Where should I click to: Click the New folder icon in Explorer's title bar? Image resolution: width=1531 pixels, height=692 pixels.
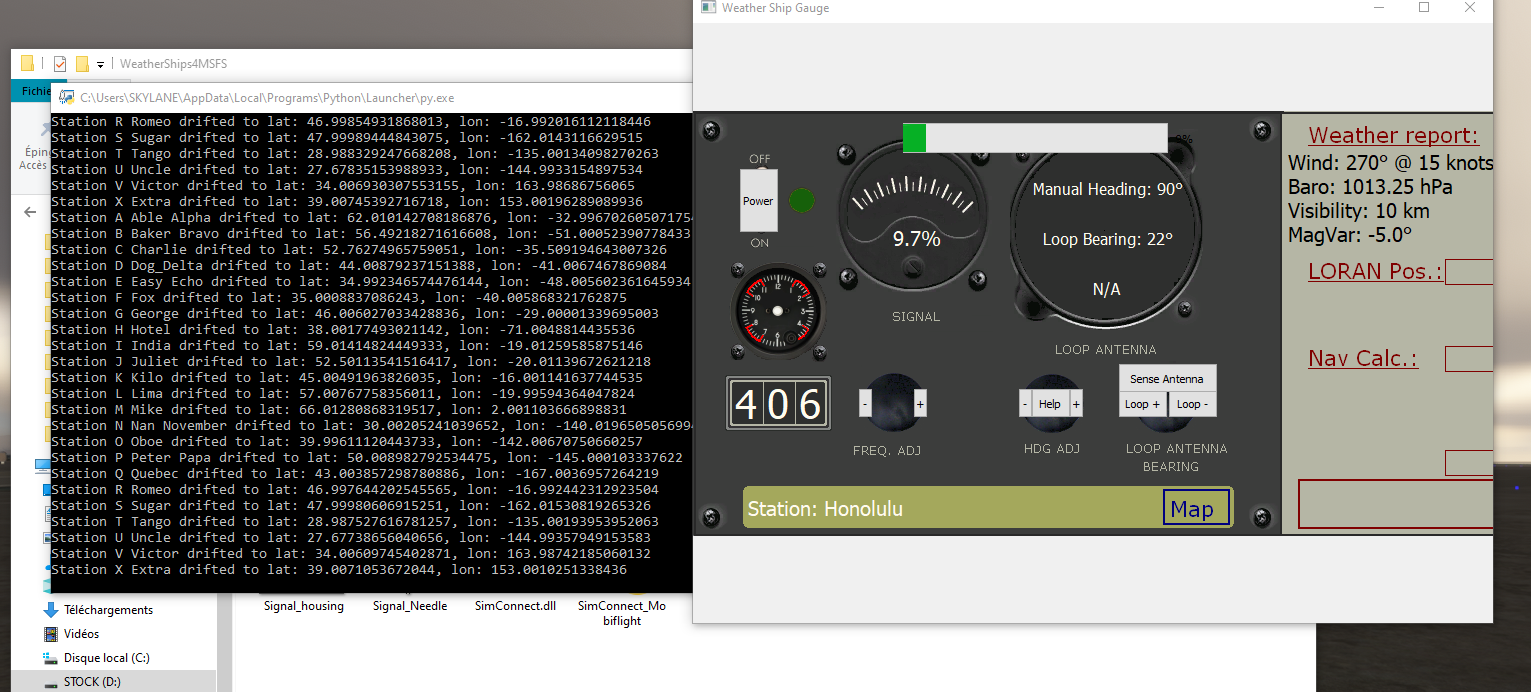click(82, 64)
